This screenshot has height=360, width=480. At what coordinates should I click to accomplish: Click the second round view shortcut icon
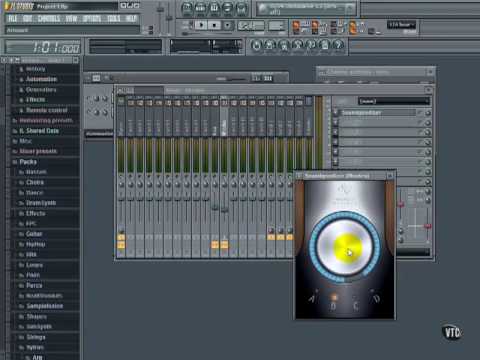coord(201,8)
